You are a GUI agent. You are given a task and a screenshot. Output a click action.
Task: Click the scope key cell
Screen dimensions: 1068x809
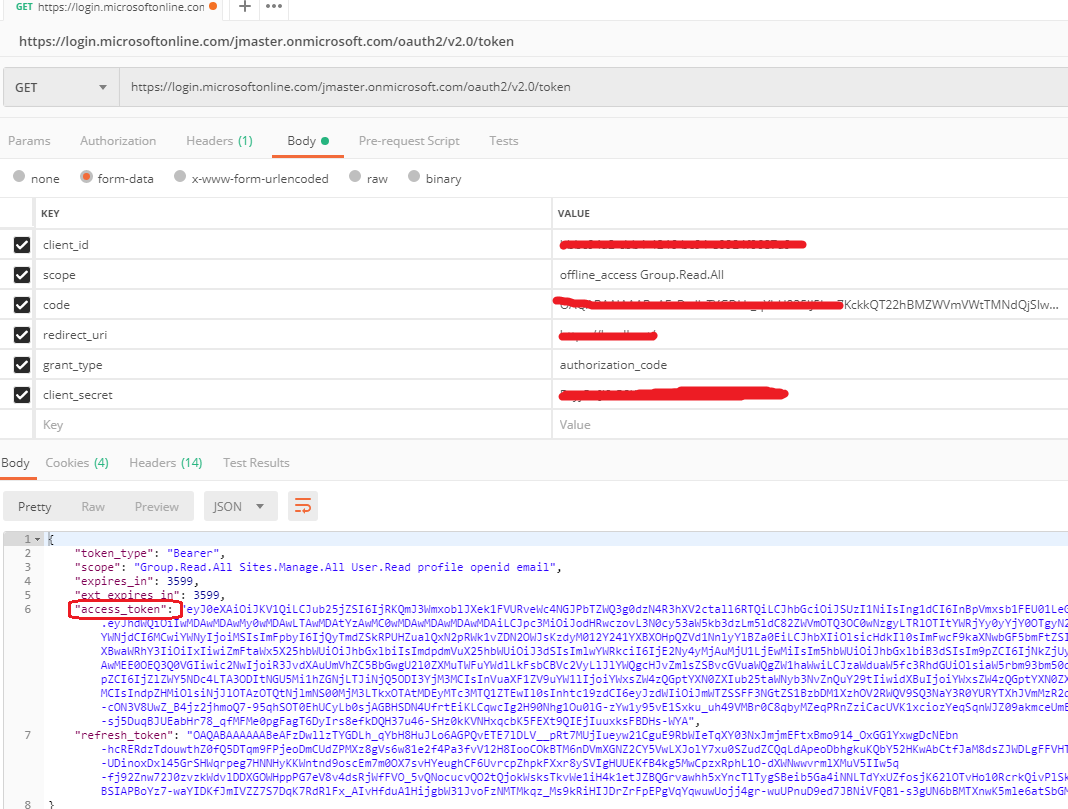point(293,274)
